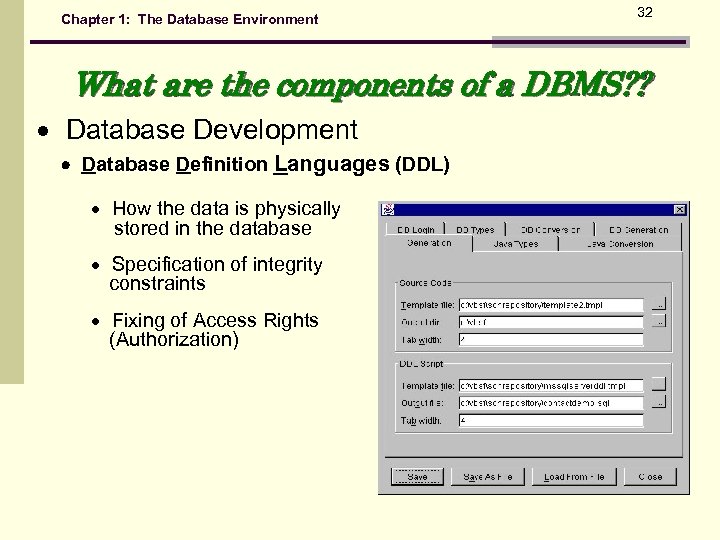
Task: Click the DDL Script Tab width field
Action: click(551, 420)
